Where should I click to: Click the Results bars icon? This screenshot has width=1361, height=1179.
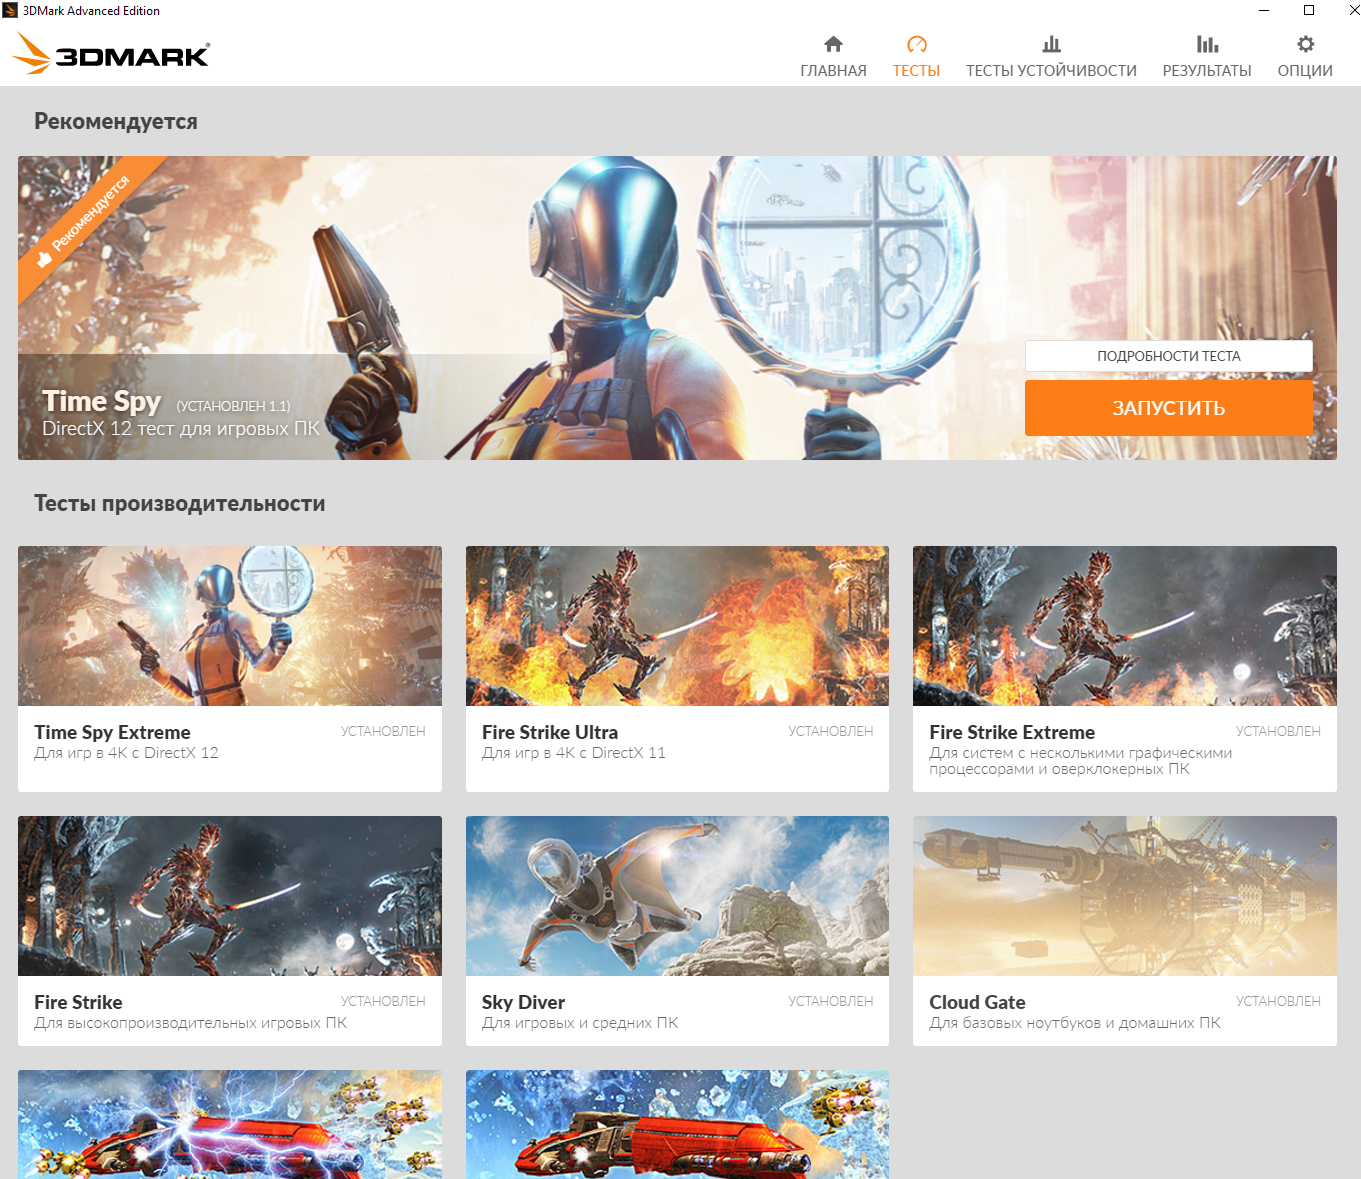click(x=1207, y=44)
